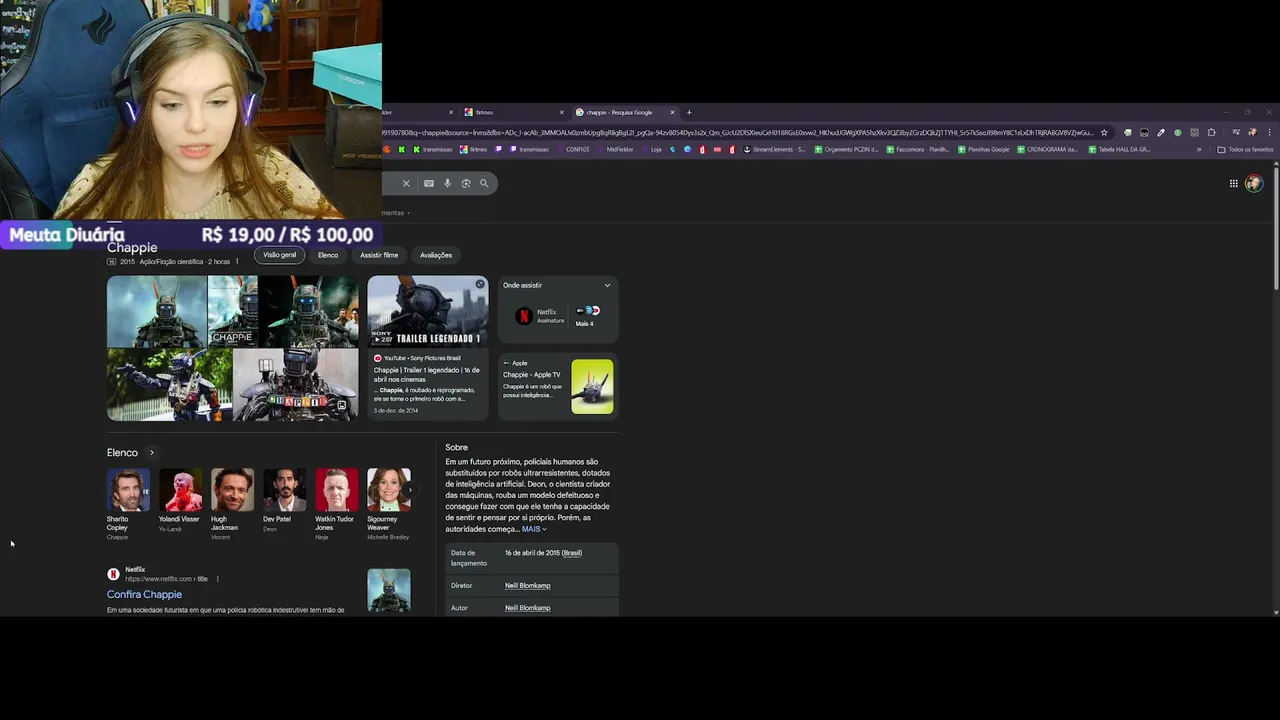The width and height of the screenshot is (1280, 720).
Task: Expand the trailer preview icon
Action: (480, 285)
